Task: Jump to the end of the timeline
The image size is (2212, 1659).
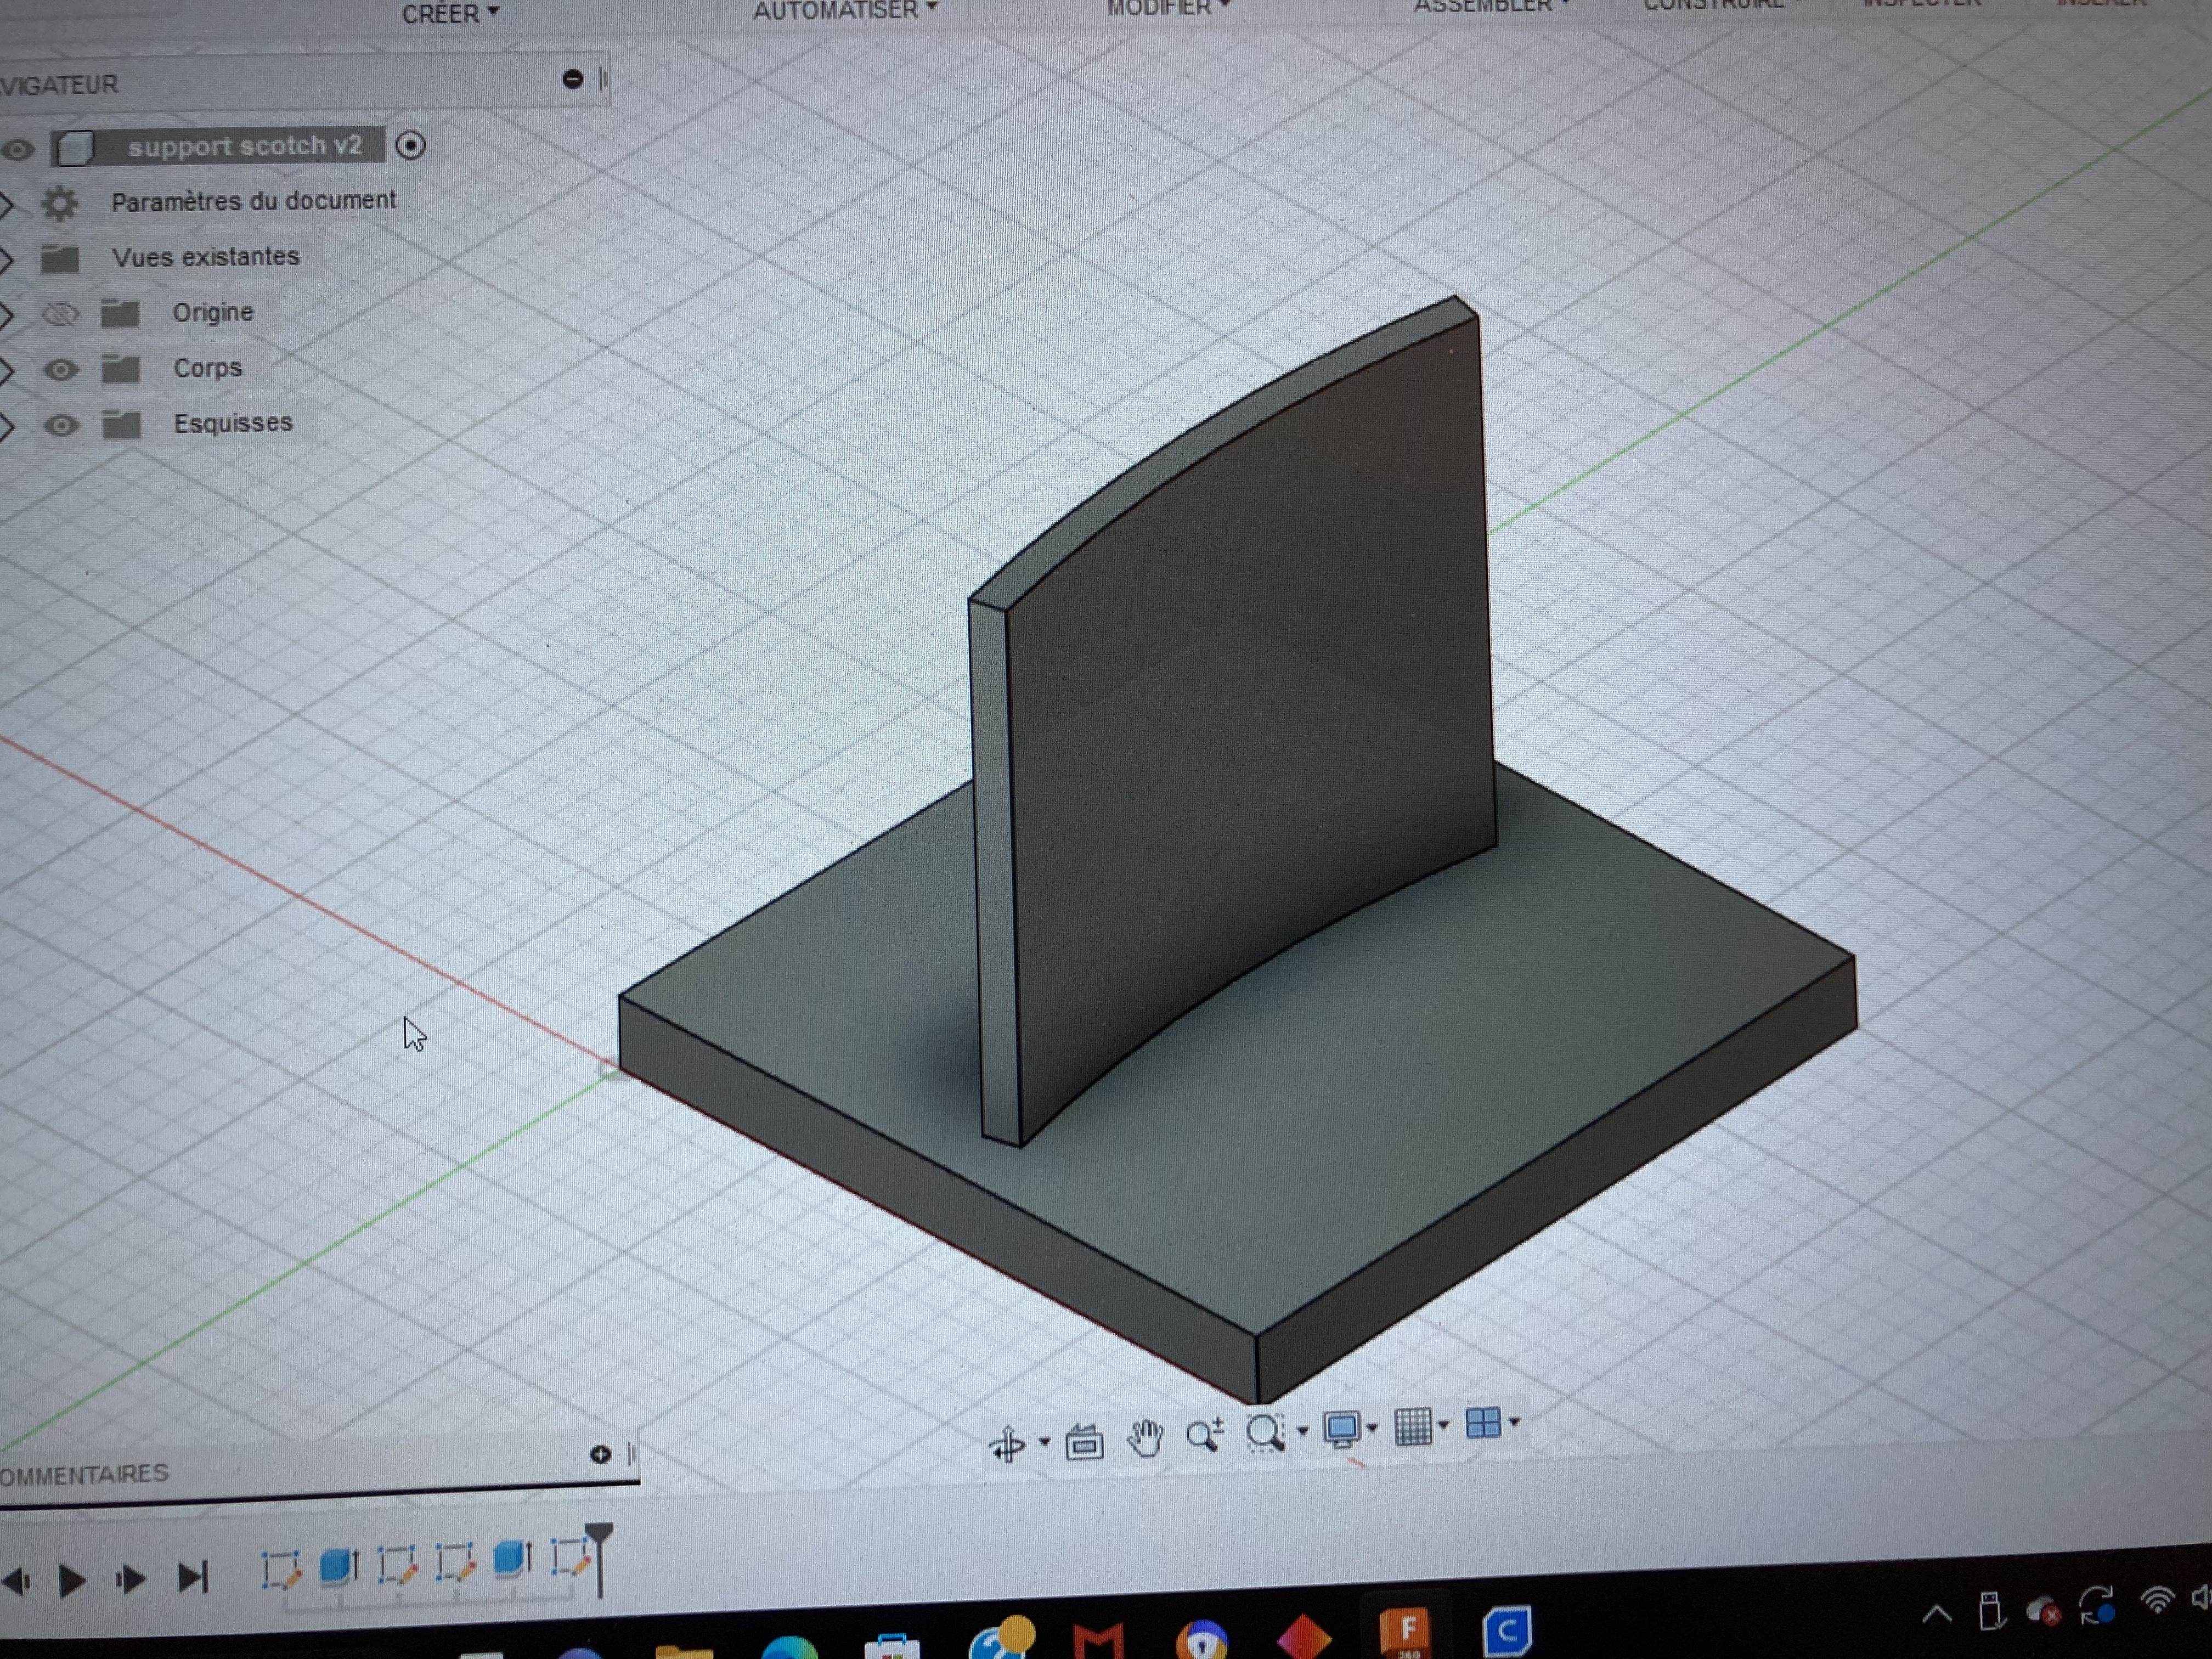Action: coord(193,1578)
